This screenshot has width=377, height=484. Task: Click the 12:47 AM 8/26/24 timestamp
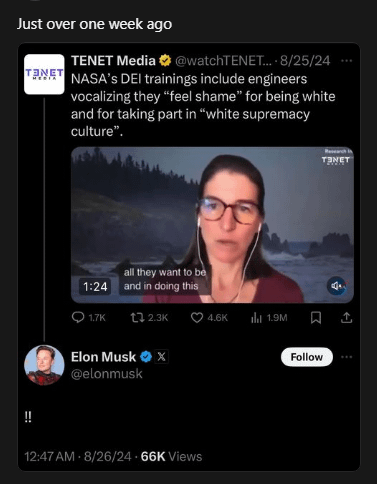tap(78, 456)
